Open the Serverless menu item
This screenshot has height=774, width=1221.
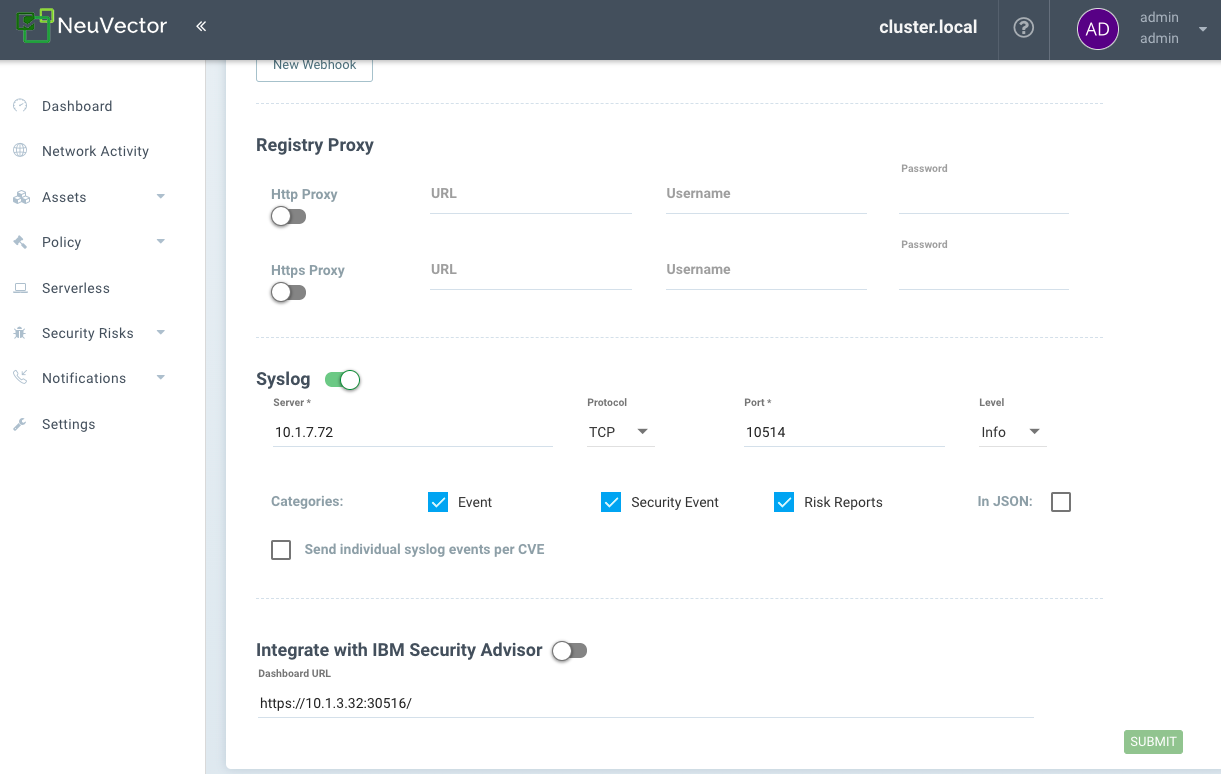(x=76, y=288)
